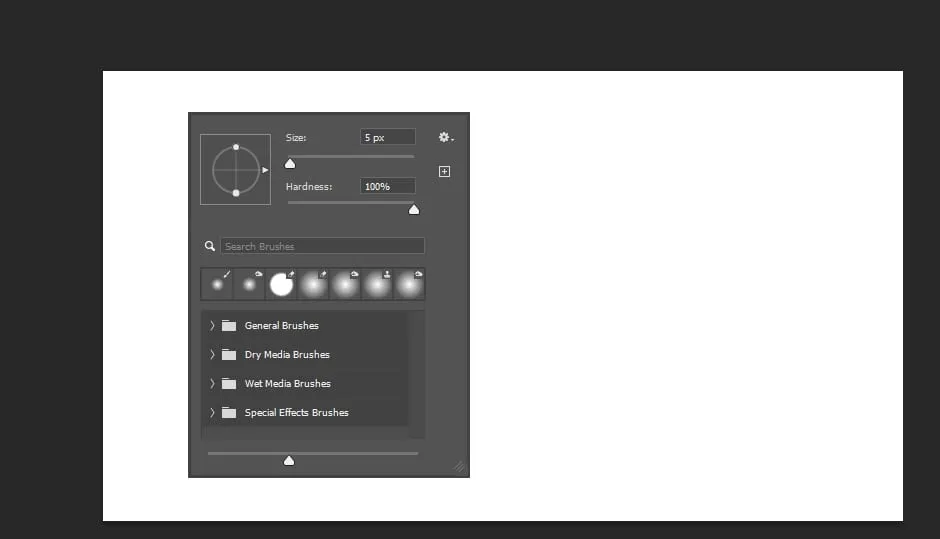The height and width of the screenshot is (539, 940).
Task: Select the "Dry Media Brushes" label
Action: (287, 354)
